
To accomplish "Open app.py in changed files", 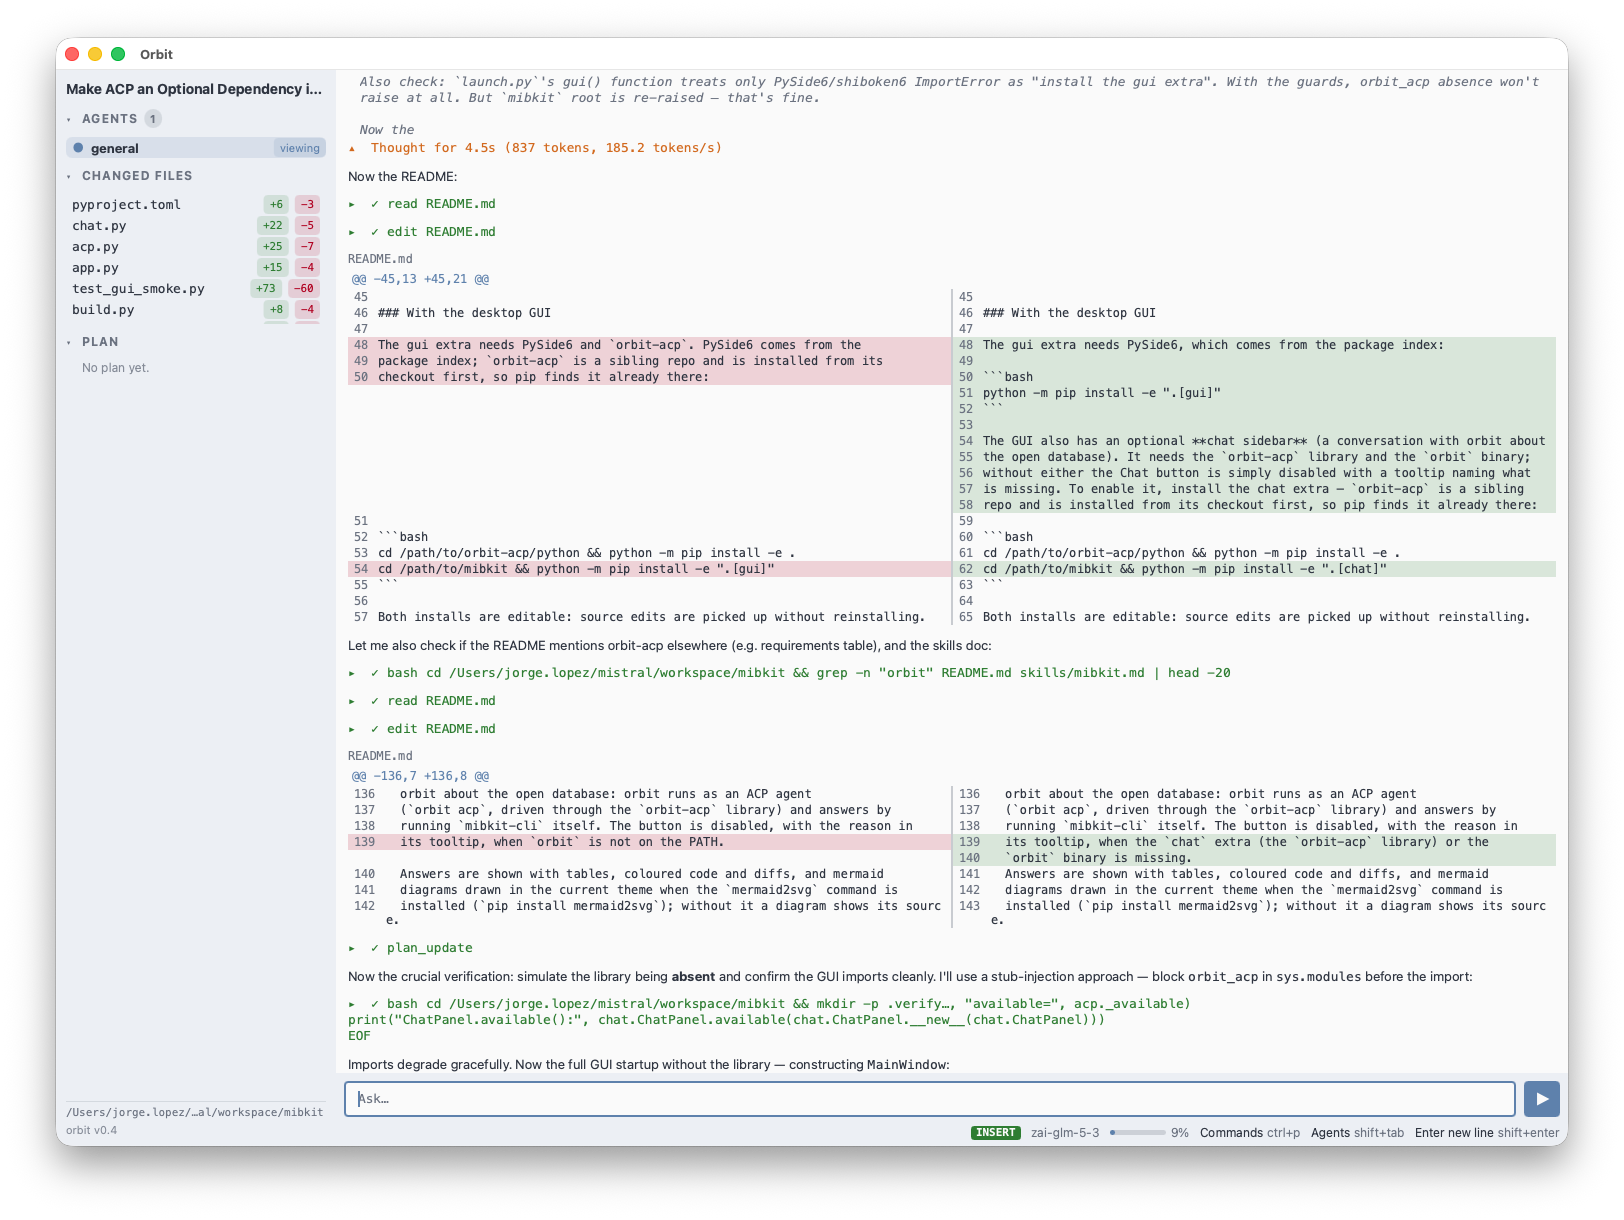I will click(x=95, y=267).
